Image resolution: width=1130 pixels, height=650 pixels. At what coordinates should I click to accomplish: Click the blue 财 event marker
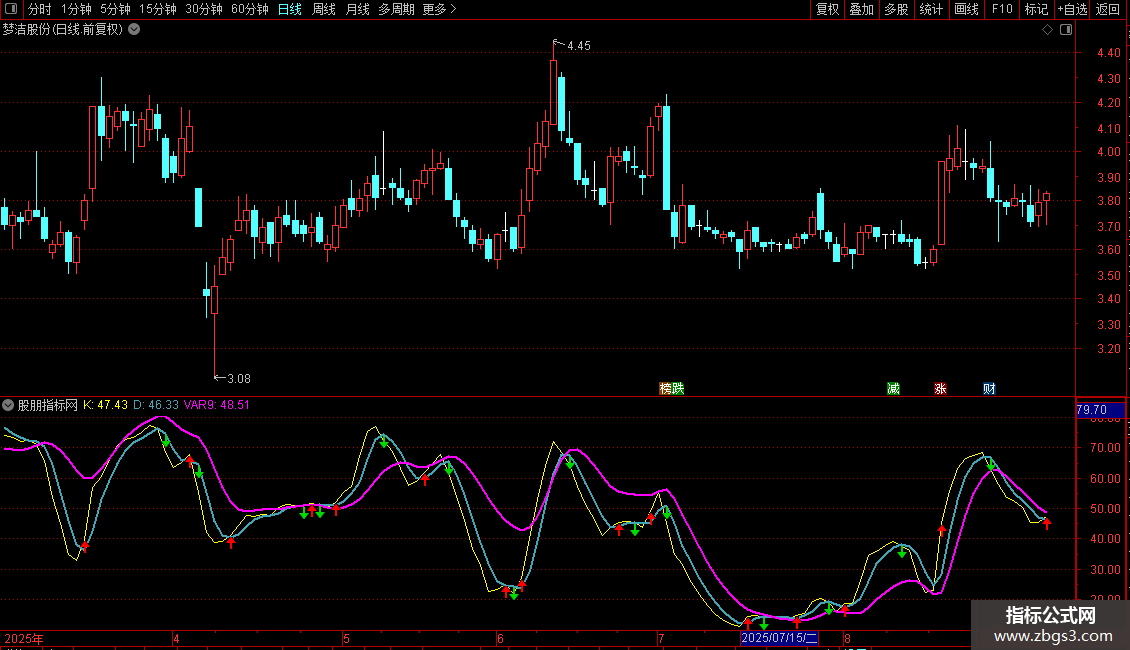tap(989, 388)
